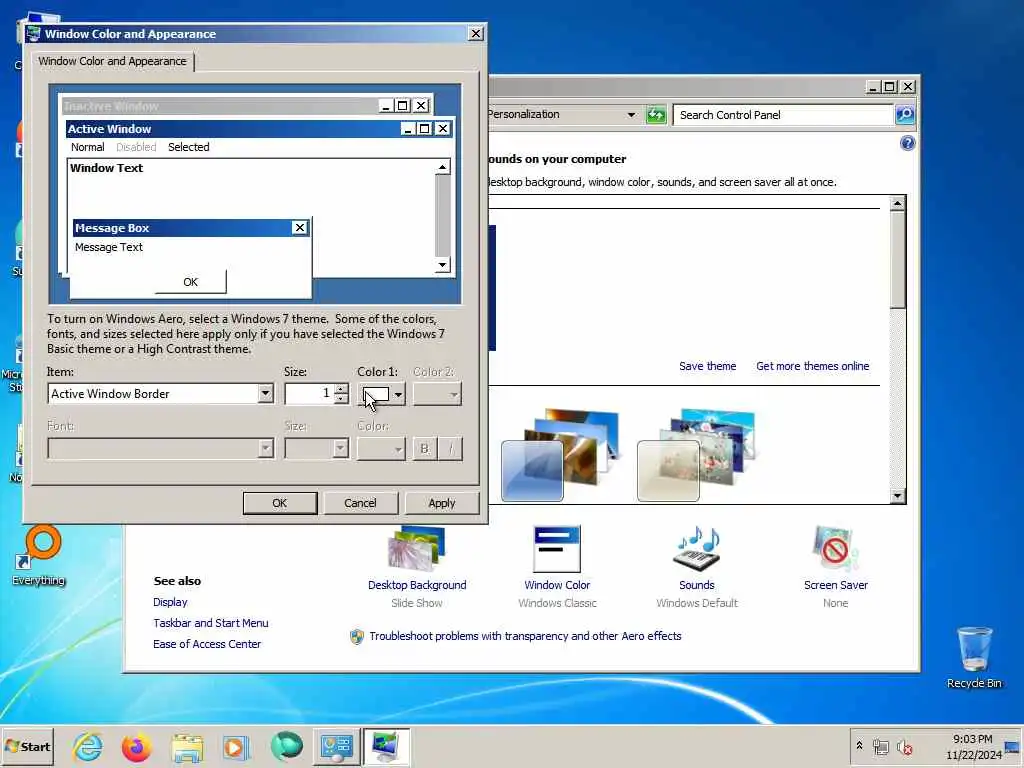Viewport: 1024px width, 768px height.
Task: Select the blue architecture theme thumbnail
Action: pyautogui.click(x=560, y=455)
